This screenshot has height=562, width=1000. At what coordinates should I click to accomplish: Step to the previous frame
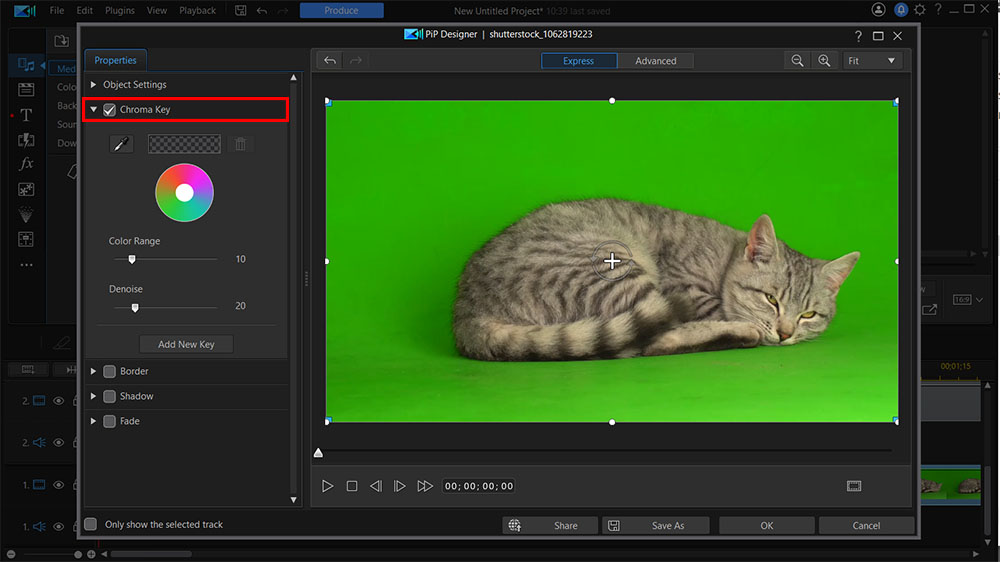(x=376, y=486)
